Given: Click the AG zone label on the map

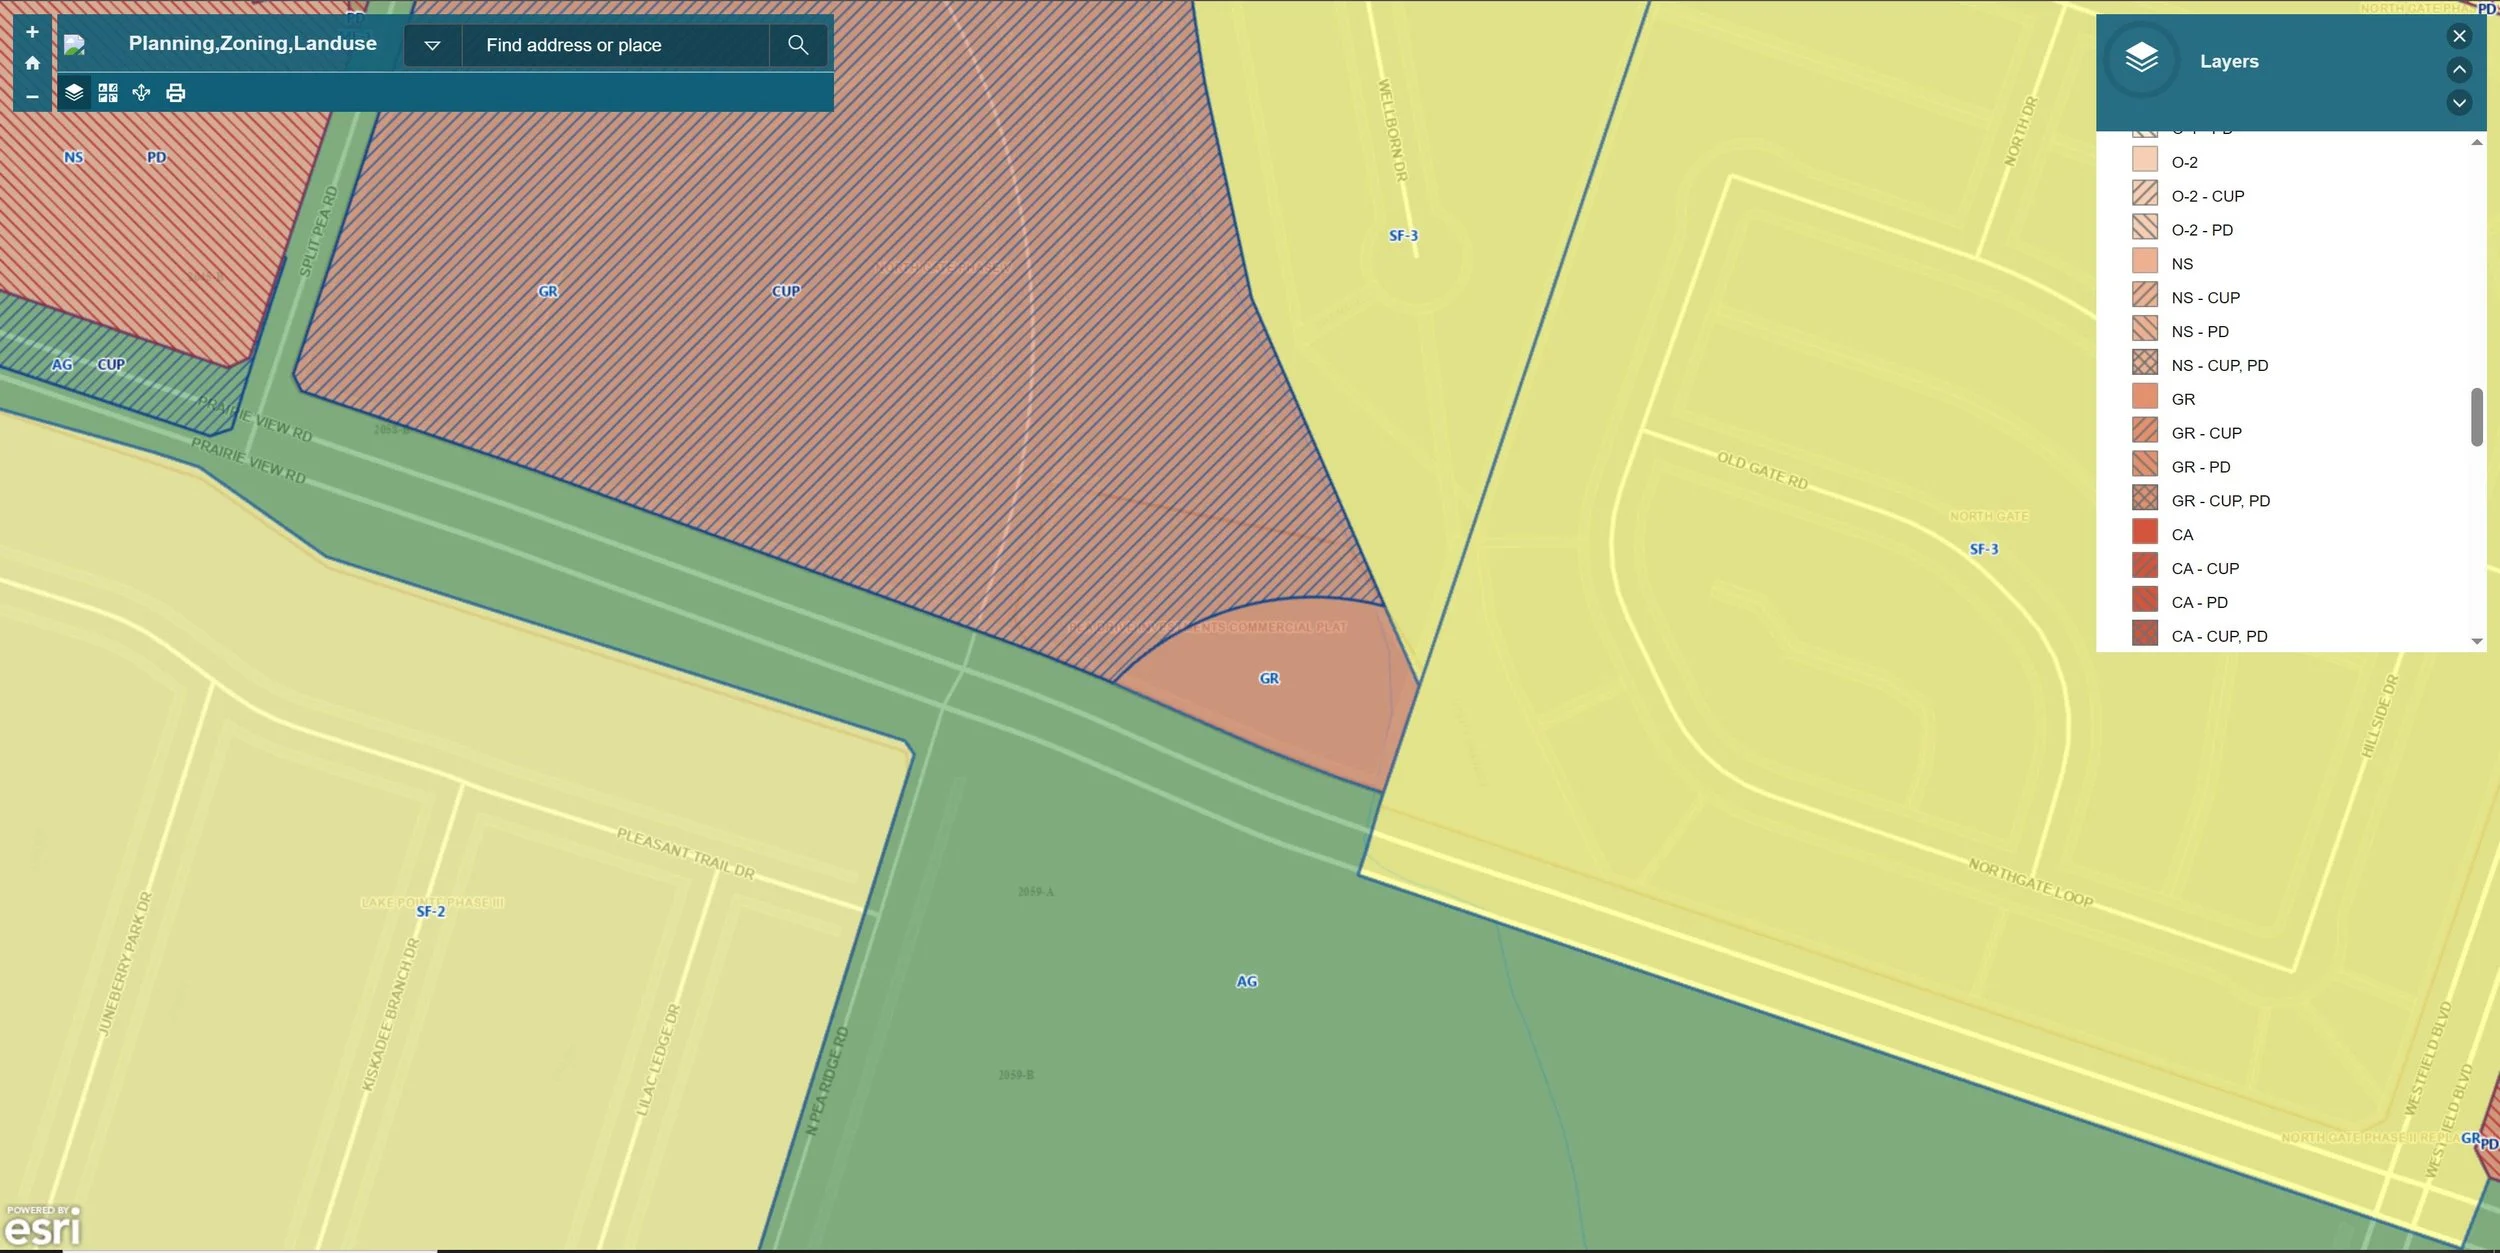Looking at the screenshot, I should tap(1246, 981).
